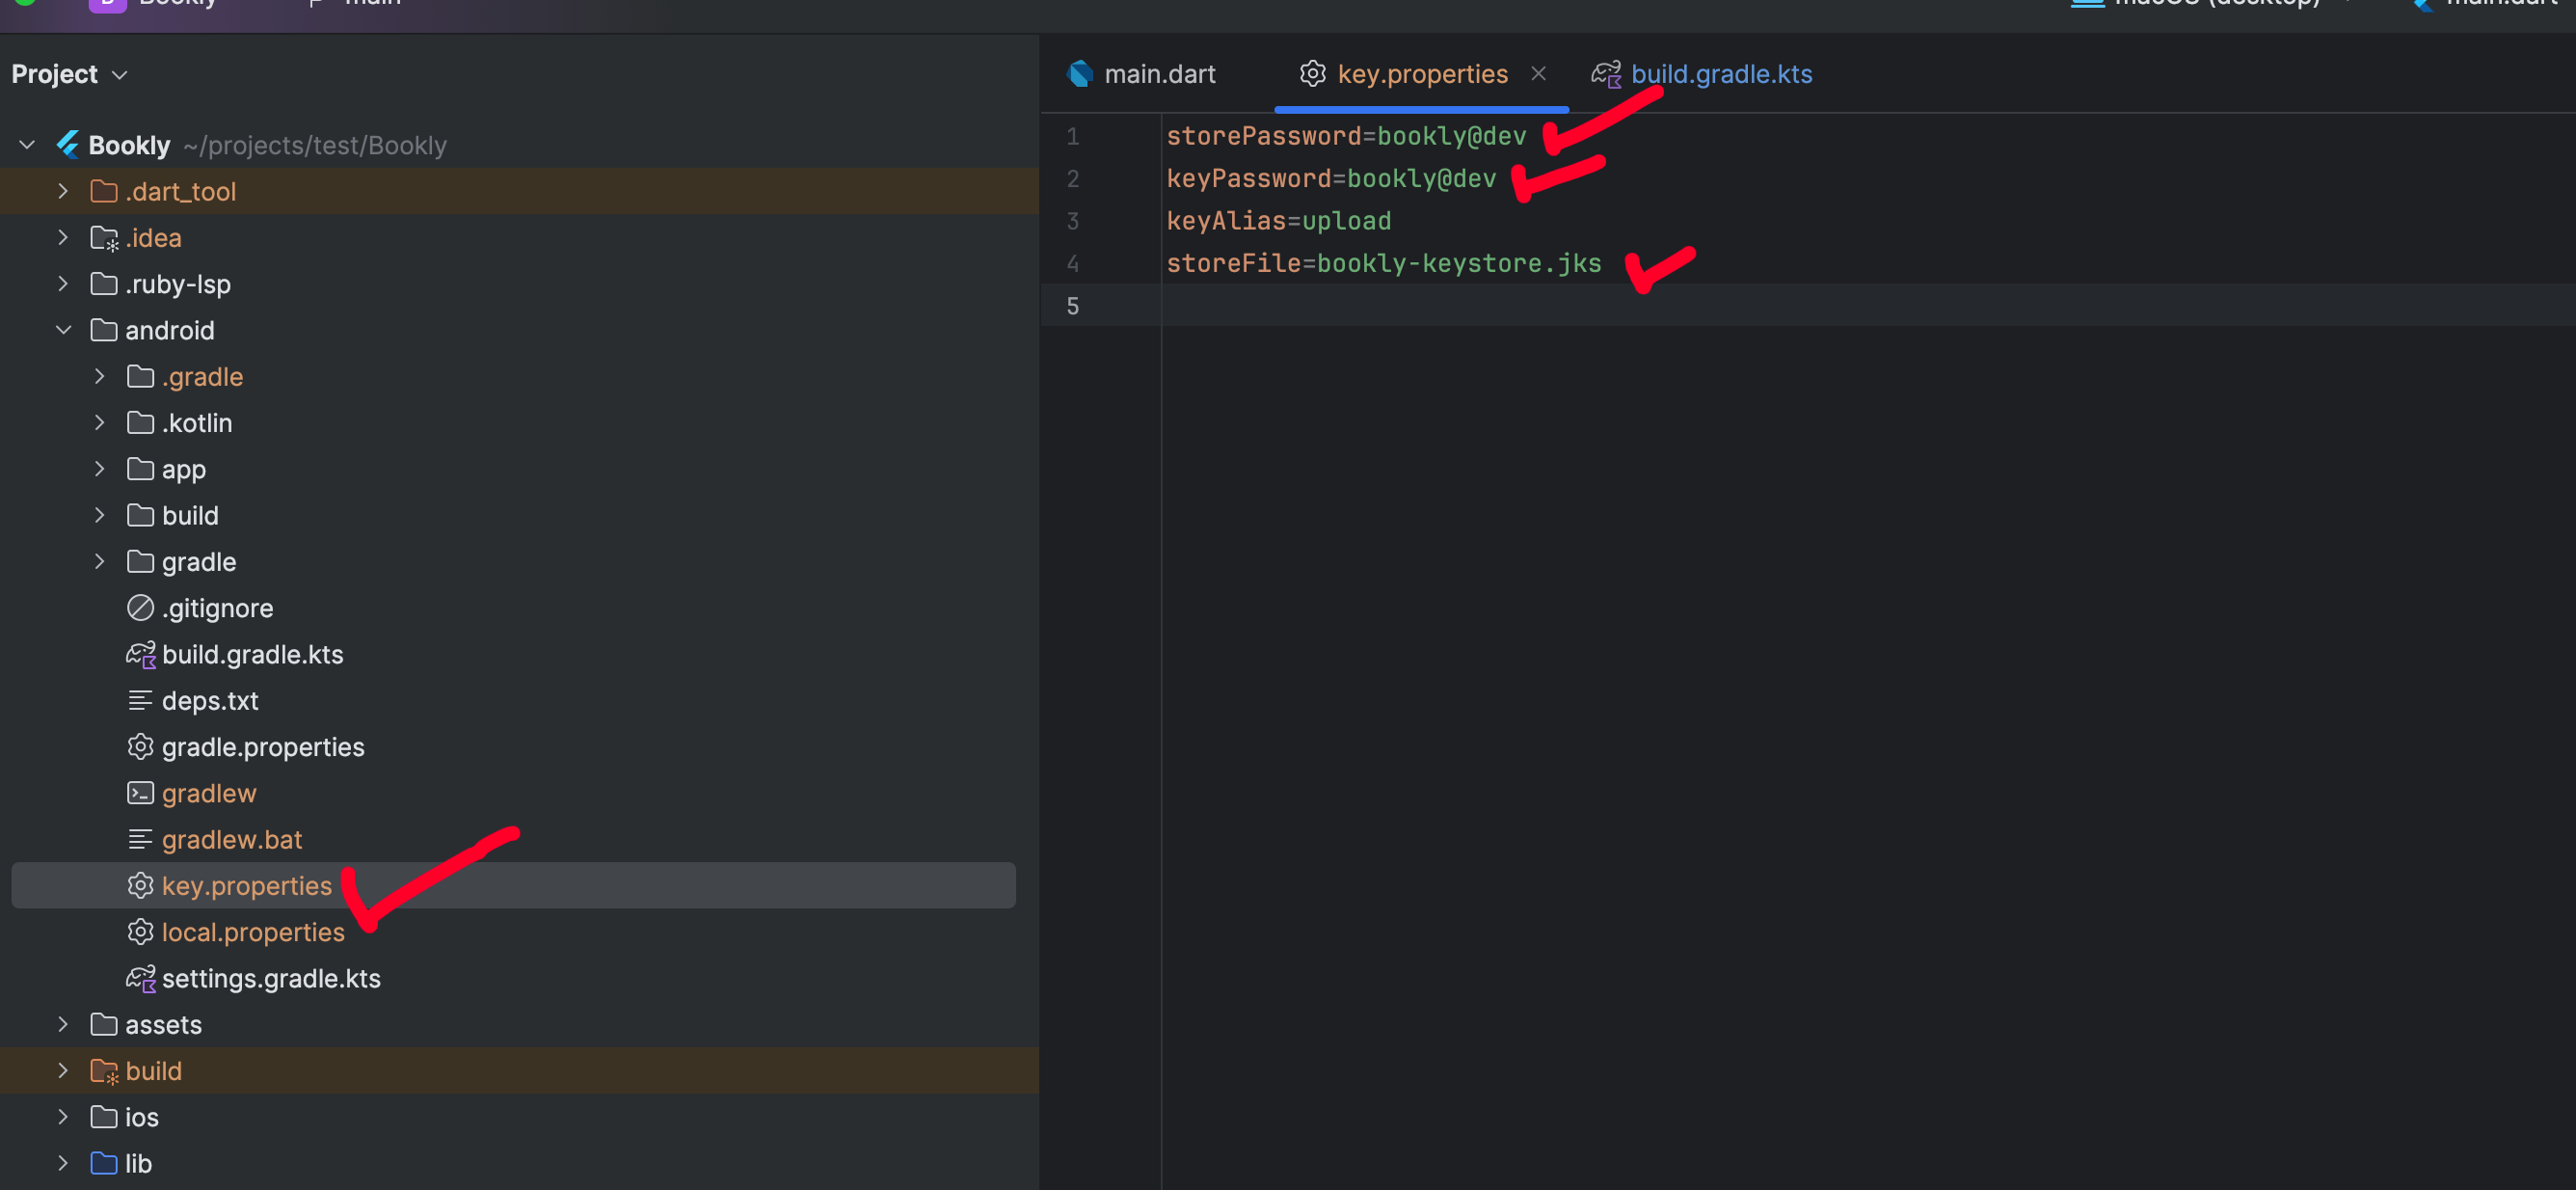Click the gradlew terminal script icon
The width and height of the screenshot is (2576, 1190).
tap(140, 793)
